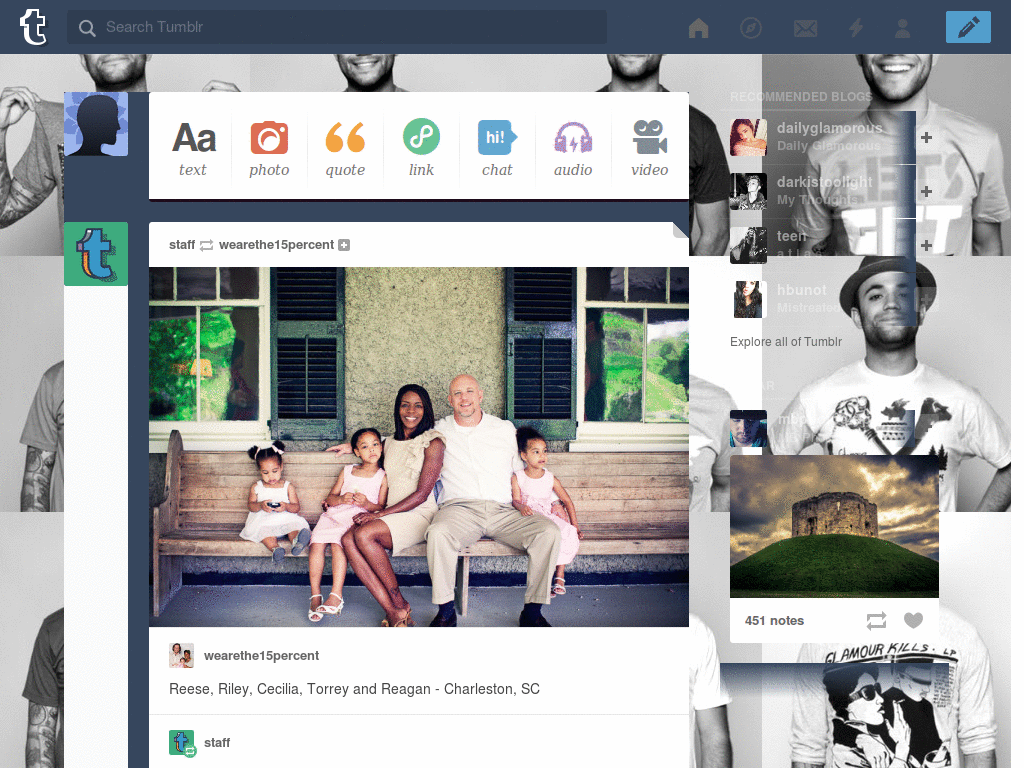Open wearethe15percent name below photo
1024x768 pixels.
click(x=261, y=656)
